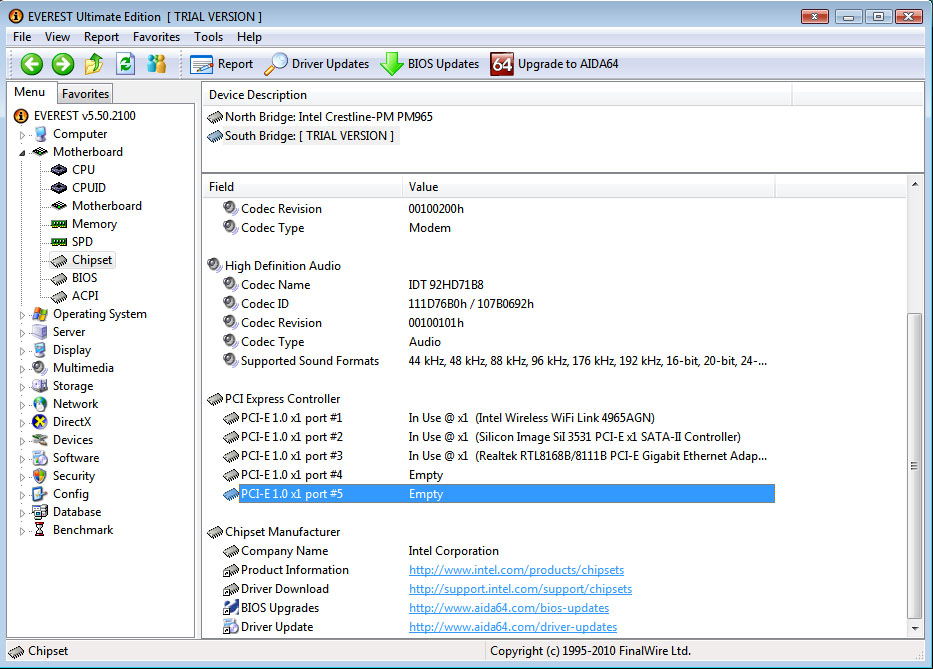
Task: Expand the Display tree node
Action: pyautogui.click(x=23, y=351)
